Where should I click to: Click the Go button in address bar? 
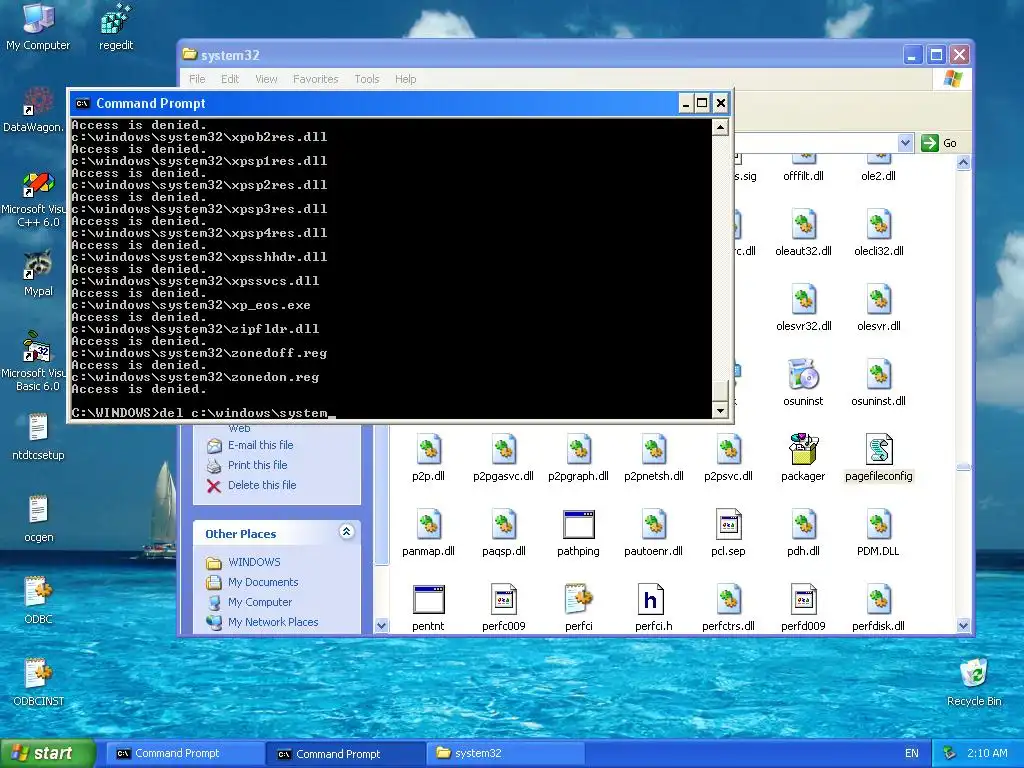point(939,143)
